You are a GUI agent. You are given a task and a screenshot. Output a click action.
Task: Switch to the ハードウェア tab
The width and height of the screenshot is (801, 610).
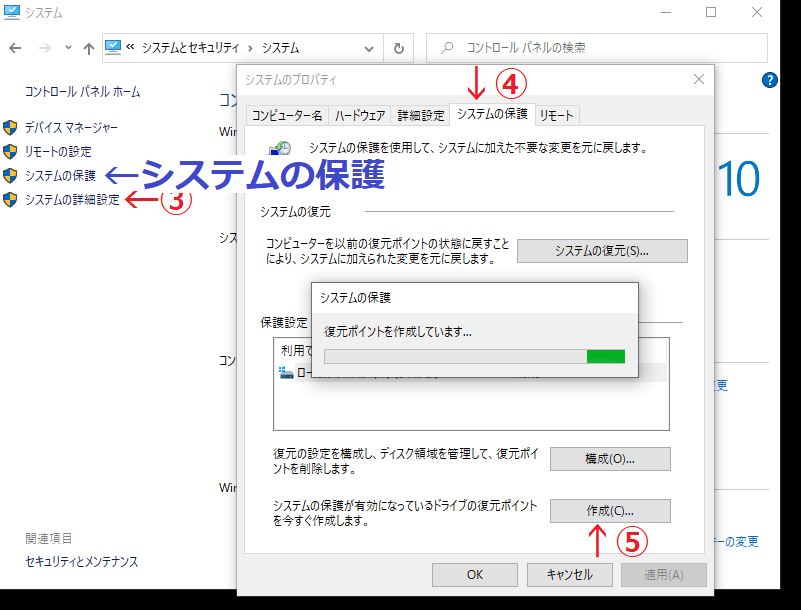pos(360,116)
